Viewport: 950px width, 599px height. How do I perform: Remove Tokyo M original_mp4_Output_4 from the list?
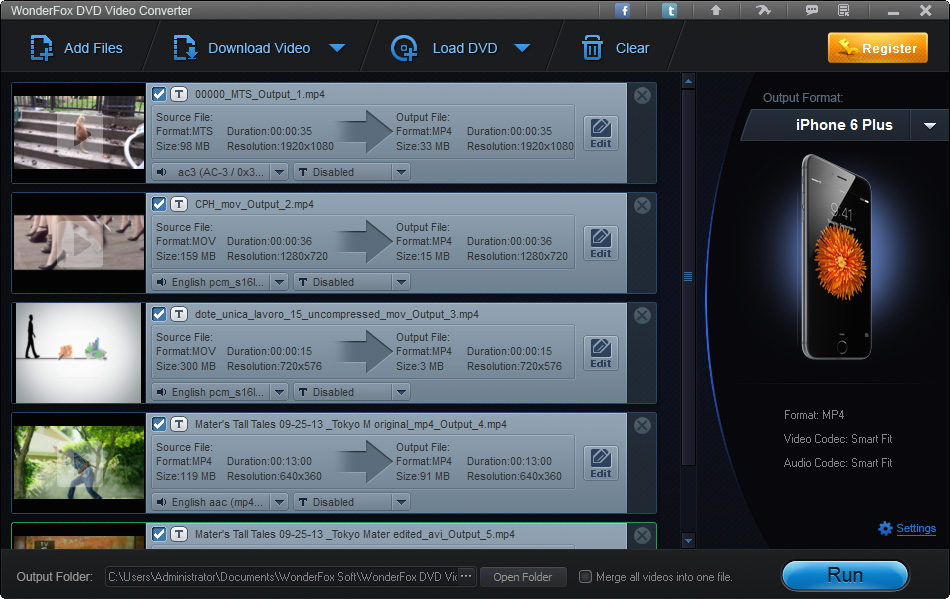642,425
